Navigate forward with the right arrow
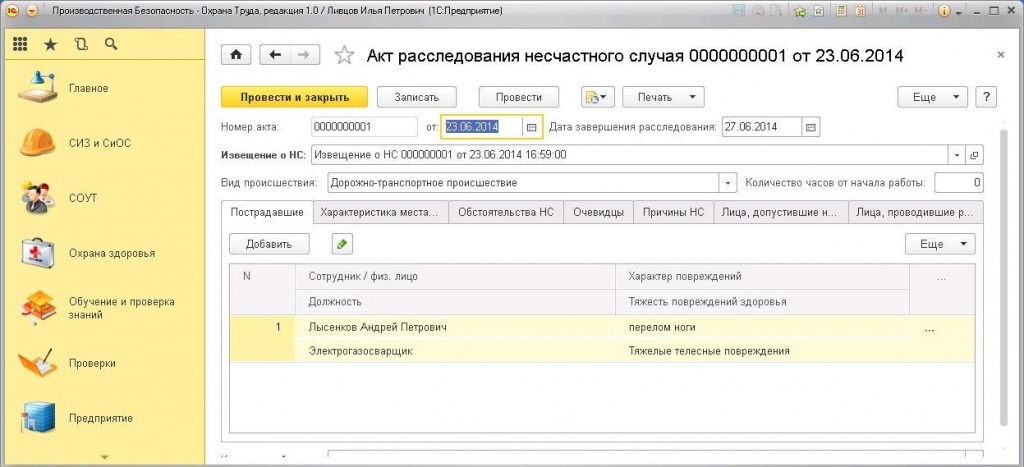 [x=304, y=56]
